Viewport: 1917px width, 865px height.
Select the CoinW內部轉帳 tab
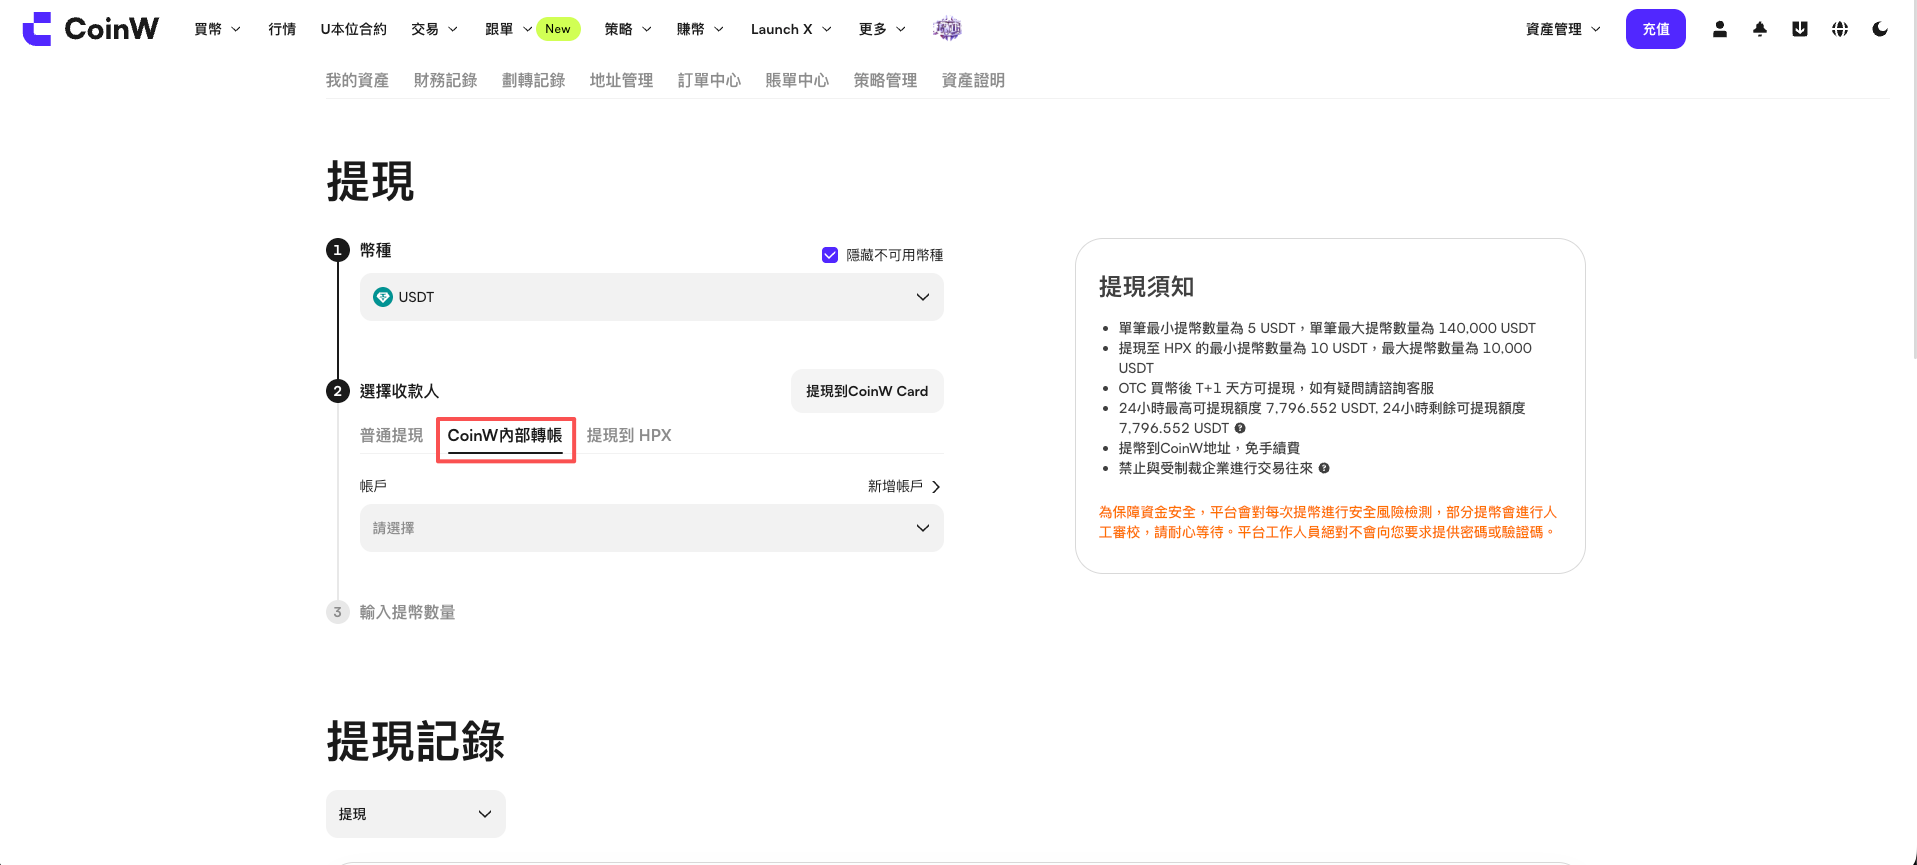click(x=505, y=436)
